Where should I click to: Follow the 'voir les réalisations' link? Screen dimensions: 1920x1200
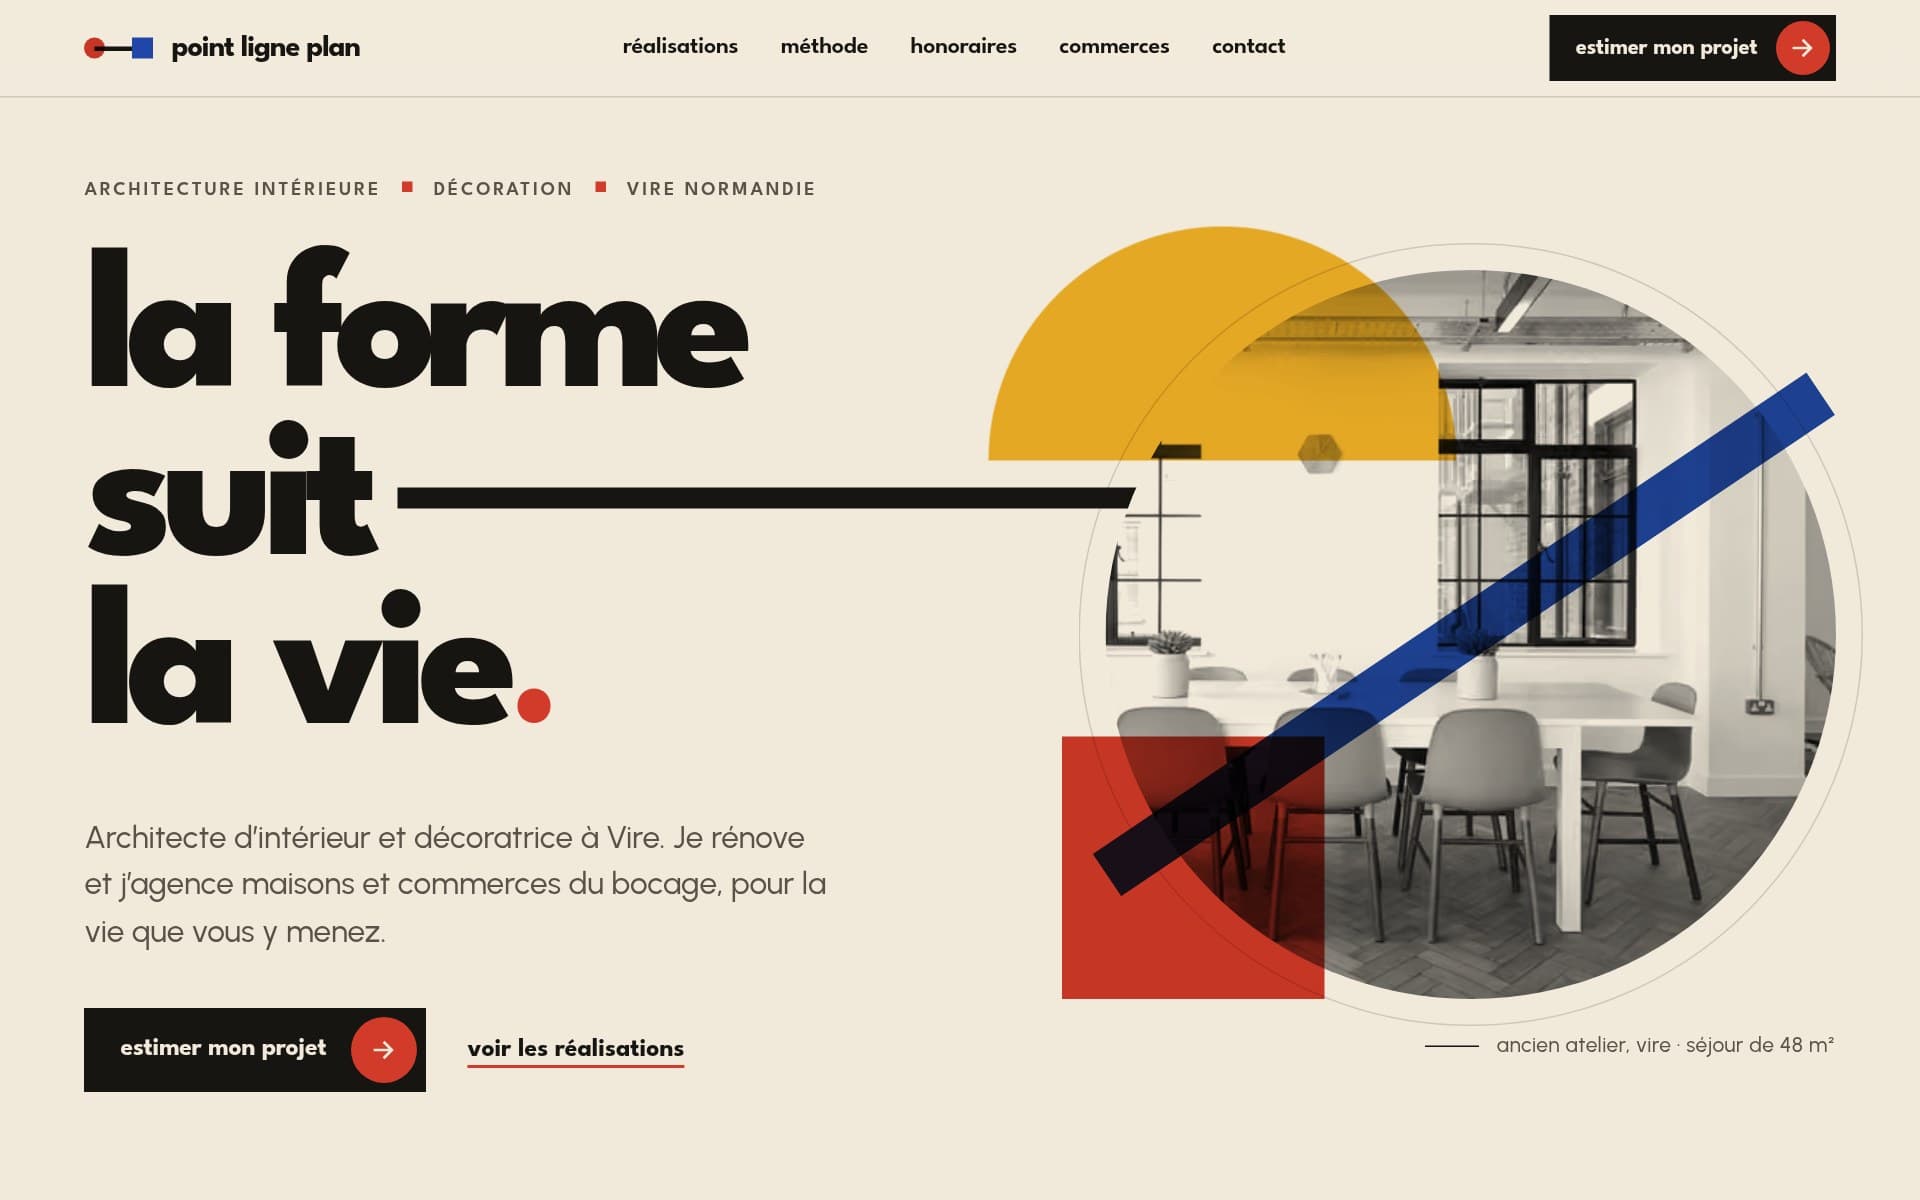[x=576, y=1049]
